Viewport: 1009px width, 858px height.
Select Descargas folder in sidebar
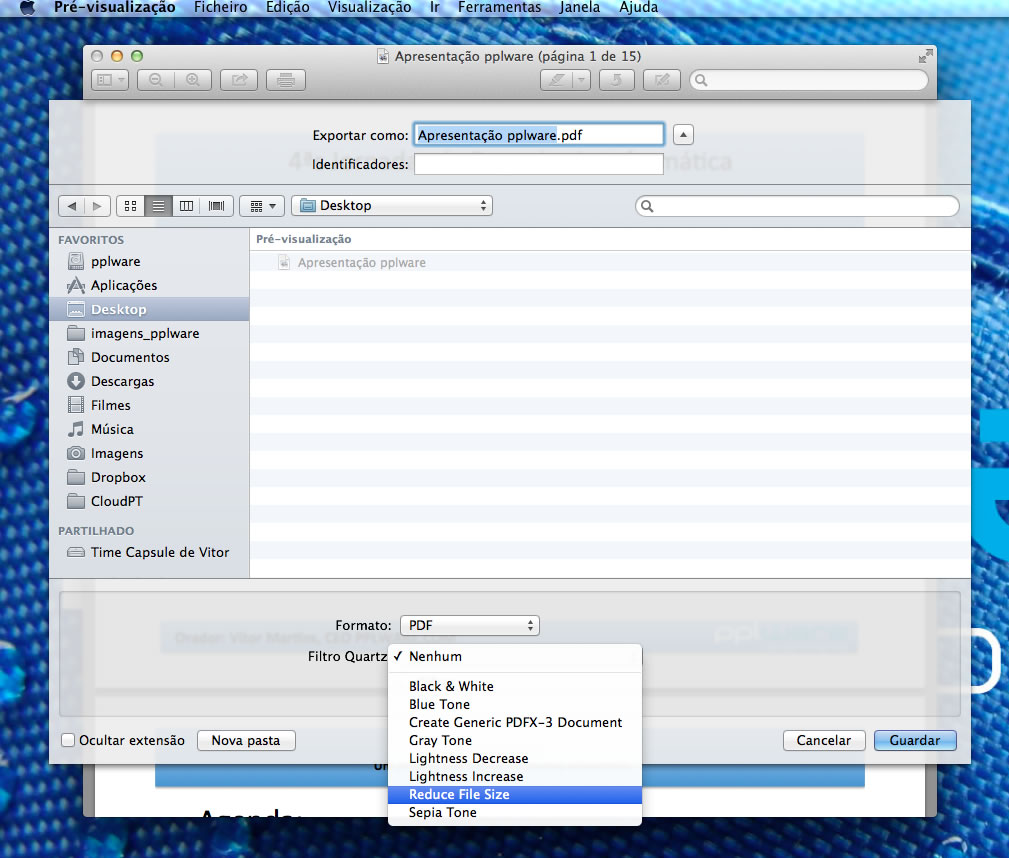pyautogui.click(x=122, y=381)
